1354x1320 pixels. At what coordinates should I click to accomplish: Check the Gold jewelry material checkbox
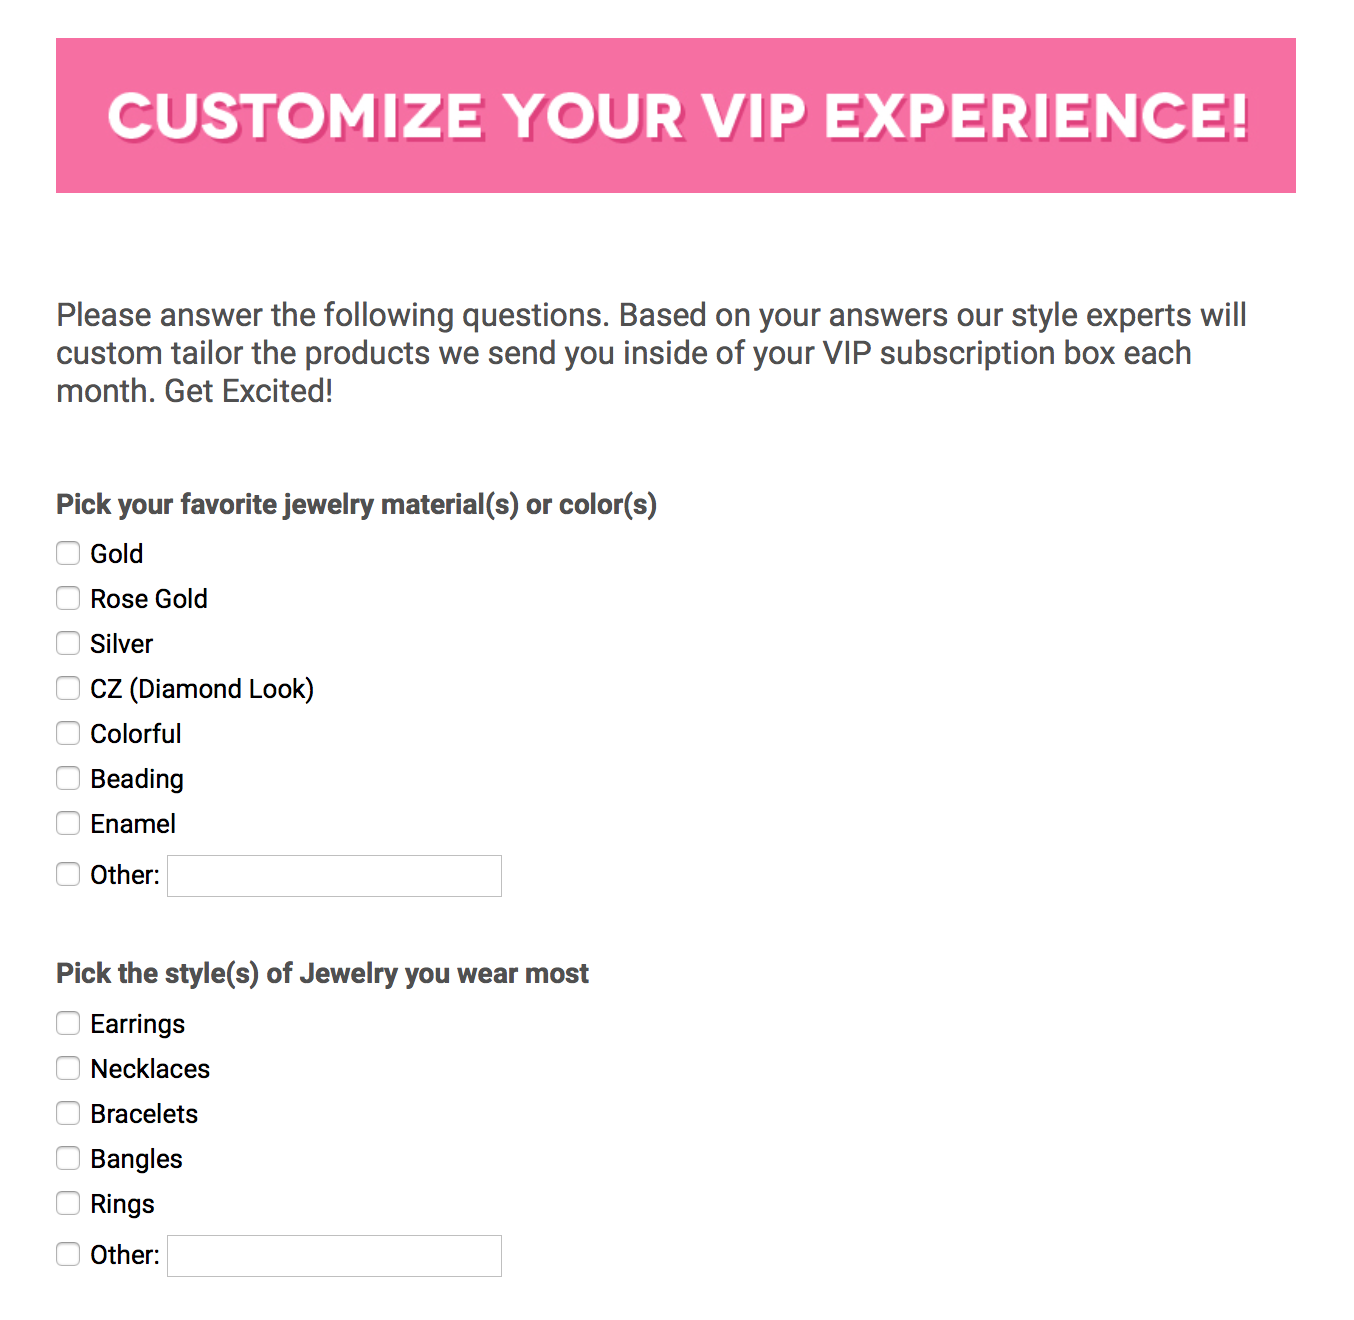coord(68,553)
